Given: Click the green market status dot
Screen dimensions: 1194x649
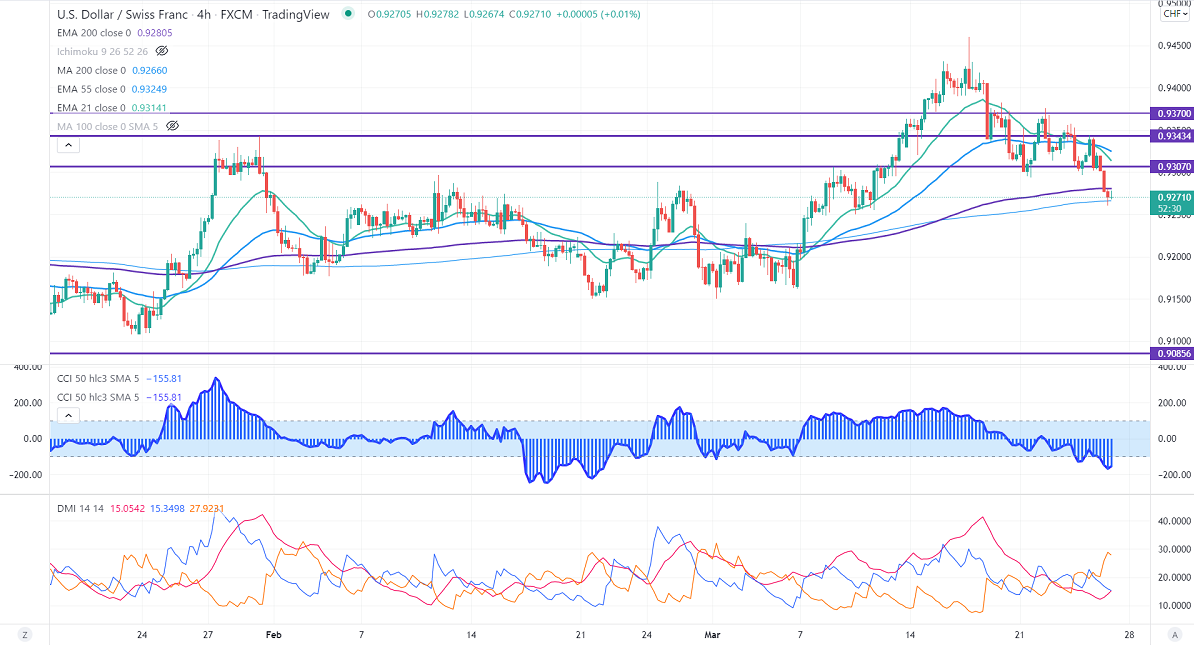Looking at the screenshot, I should coord(348,14).
